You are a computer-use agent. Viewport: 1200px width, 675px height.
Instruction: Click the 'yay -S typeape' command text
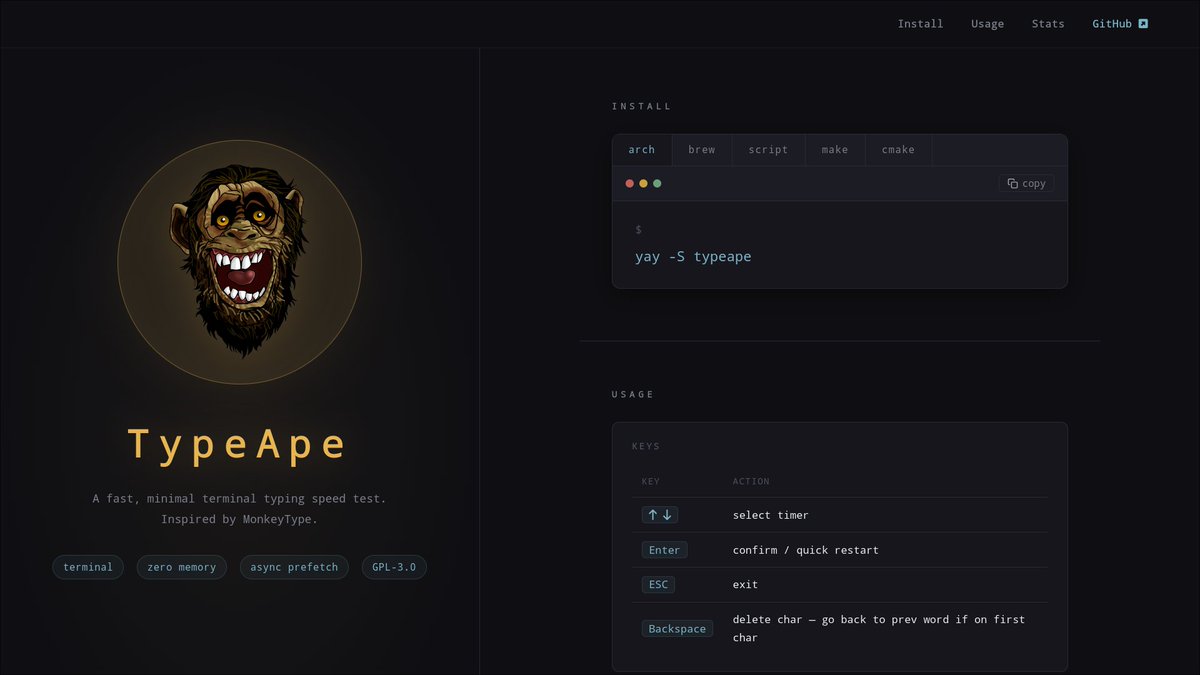[693, 257]
